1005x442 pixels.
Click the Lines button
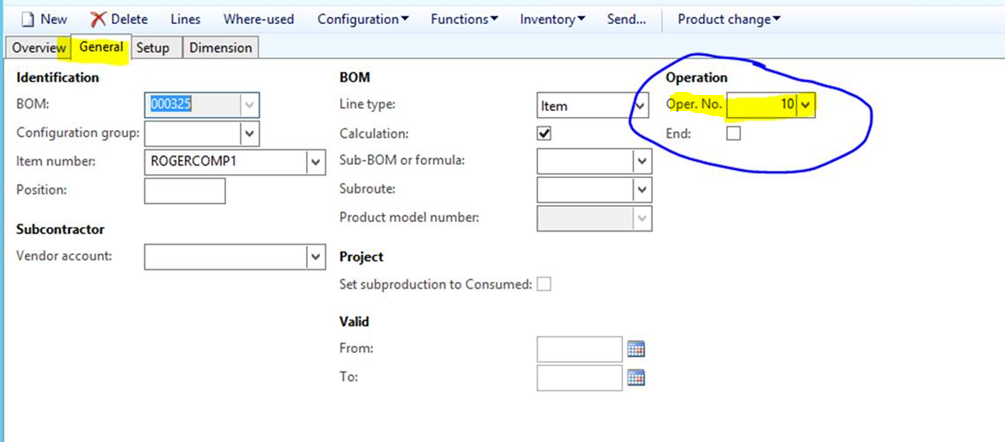[x=185, y=19]
